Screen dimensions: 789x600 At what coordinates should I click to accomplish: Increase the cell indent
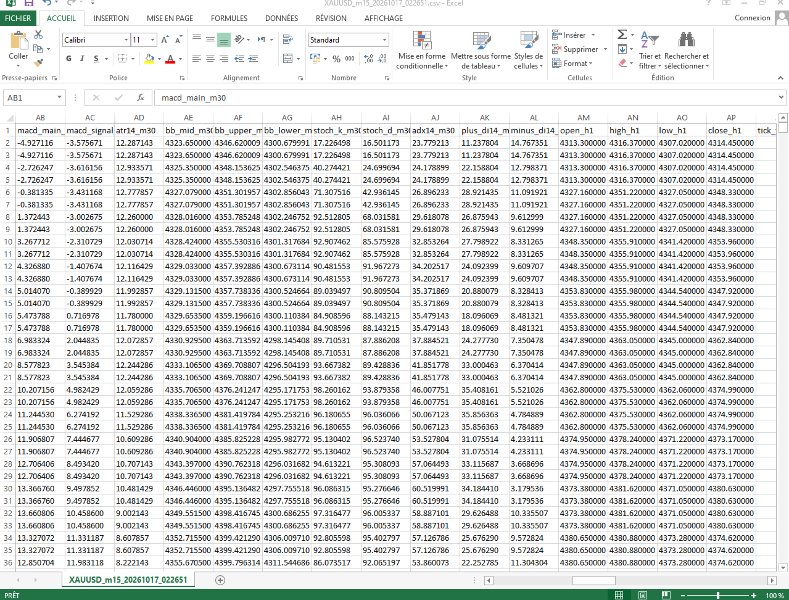(x=254, y=59)
